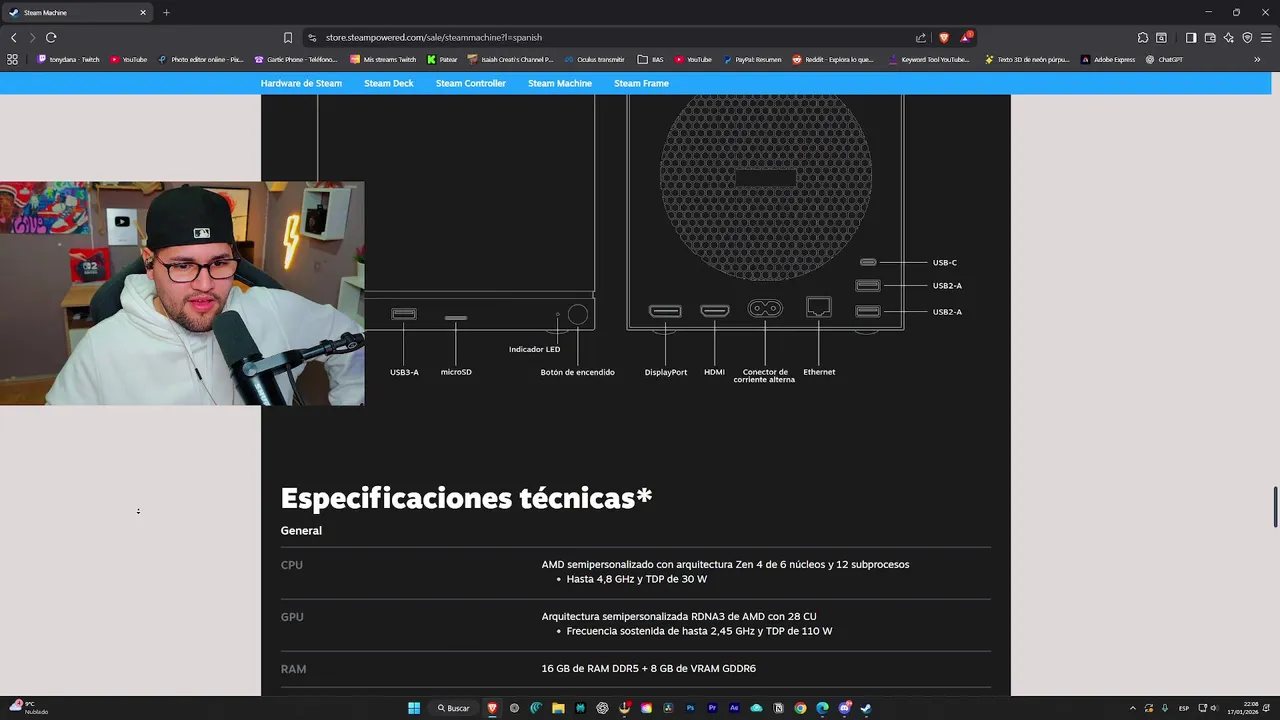Click the Buscar taskbar search box

click(453, 708)
